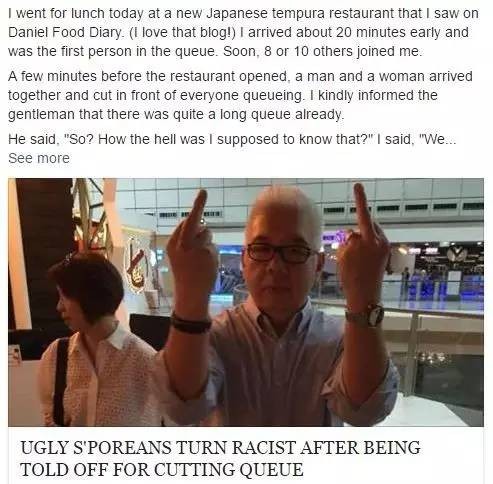Open the link preview photo
Screen dimensions: 493x484
point(246,302)
